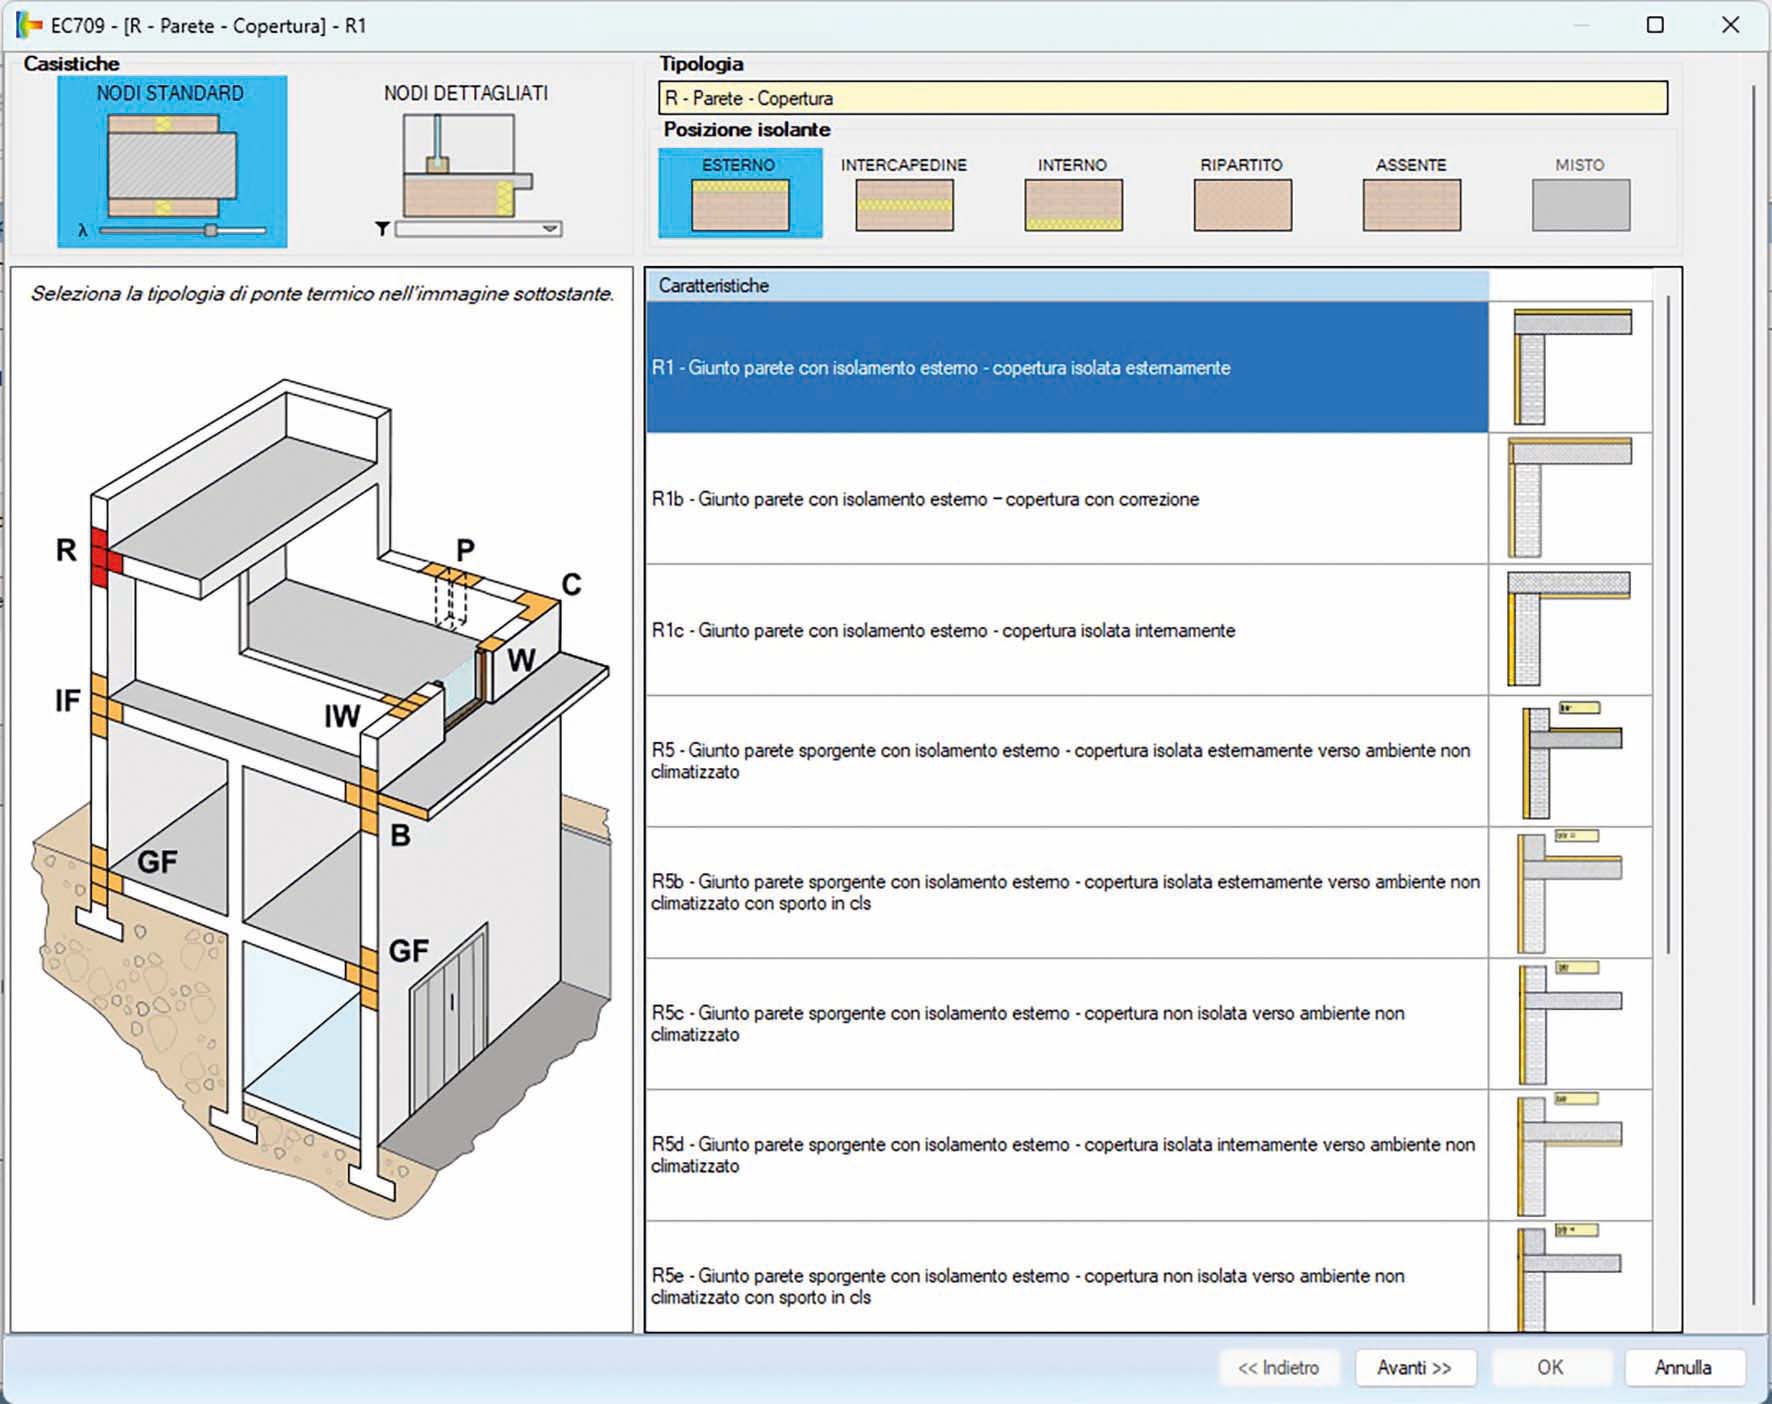Select row R5b with sporto in cls
This screenshot has height=1404, width=1772.
1067,892
